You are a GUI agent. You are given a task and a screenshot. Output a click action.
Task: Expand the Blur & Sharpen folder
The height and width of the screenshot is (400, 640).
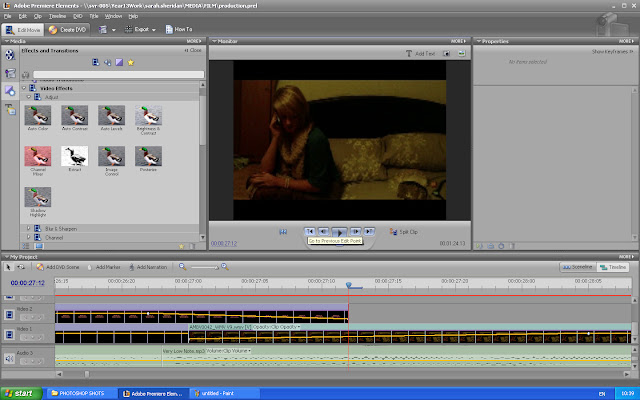click(29, 229)
